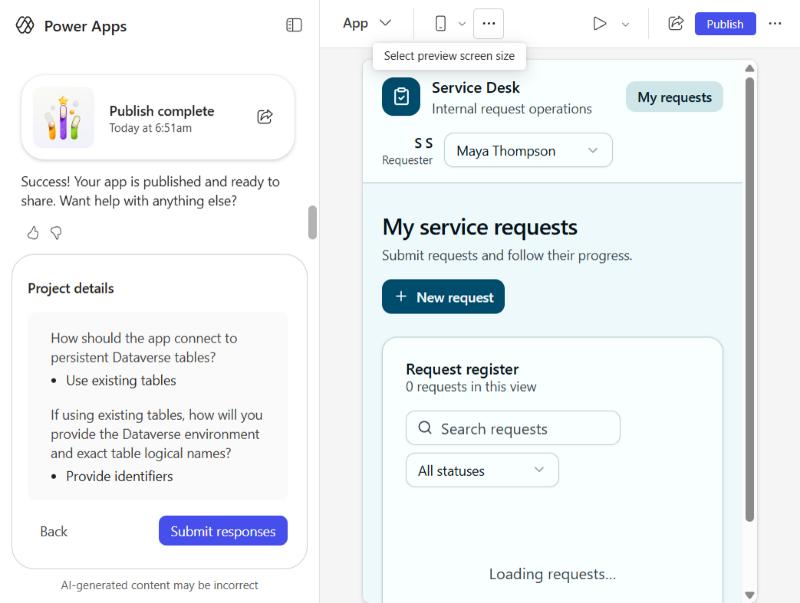Click the share icon beside Publish
Viewport: 800px width, 603px height.
pyautogui.click(x=676, y=23)
